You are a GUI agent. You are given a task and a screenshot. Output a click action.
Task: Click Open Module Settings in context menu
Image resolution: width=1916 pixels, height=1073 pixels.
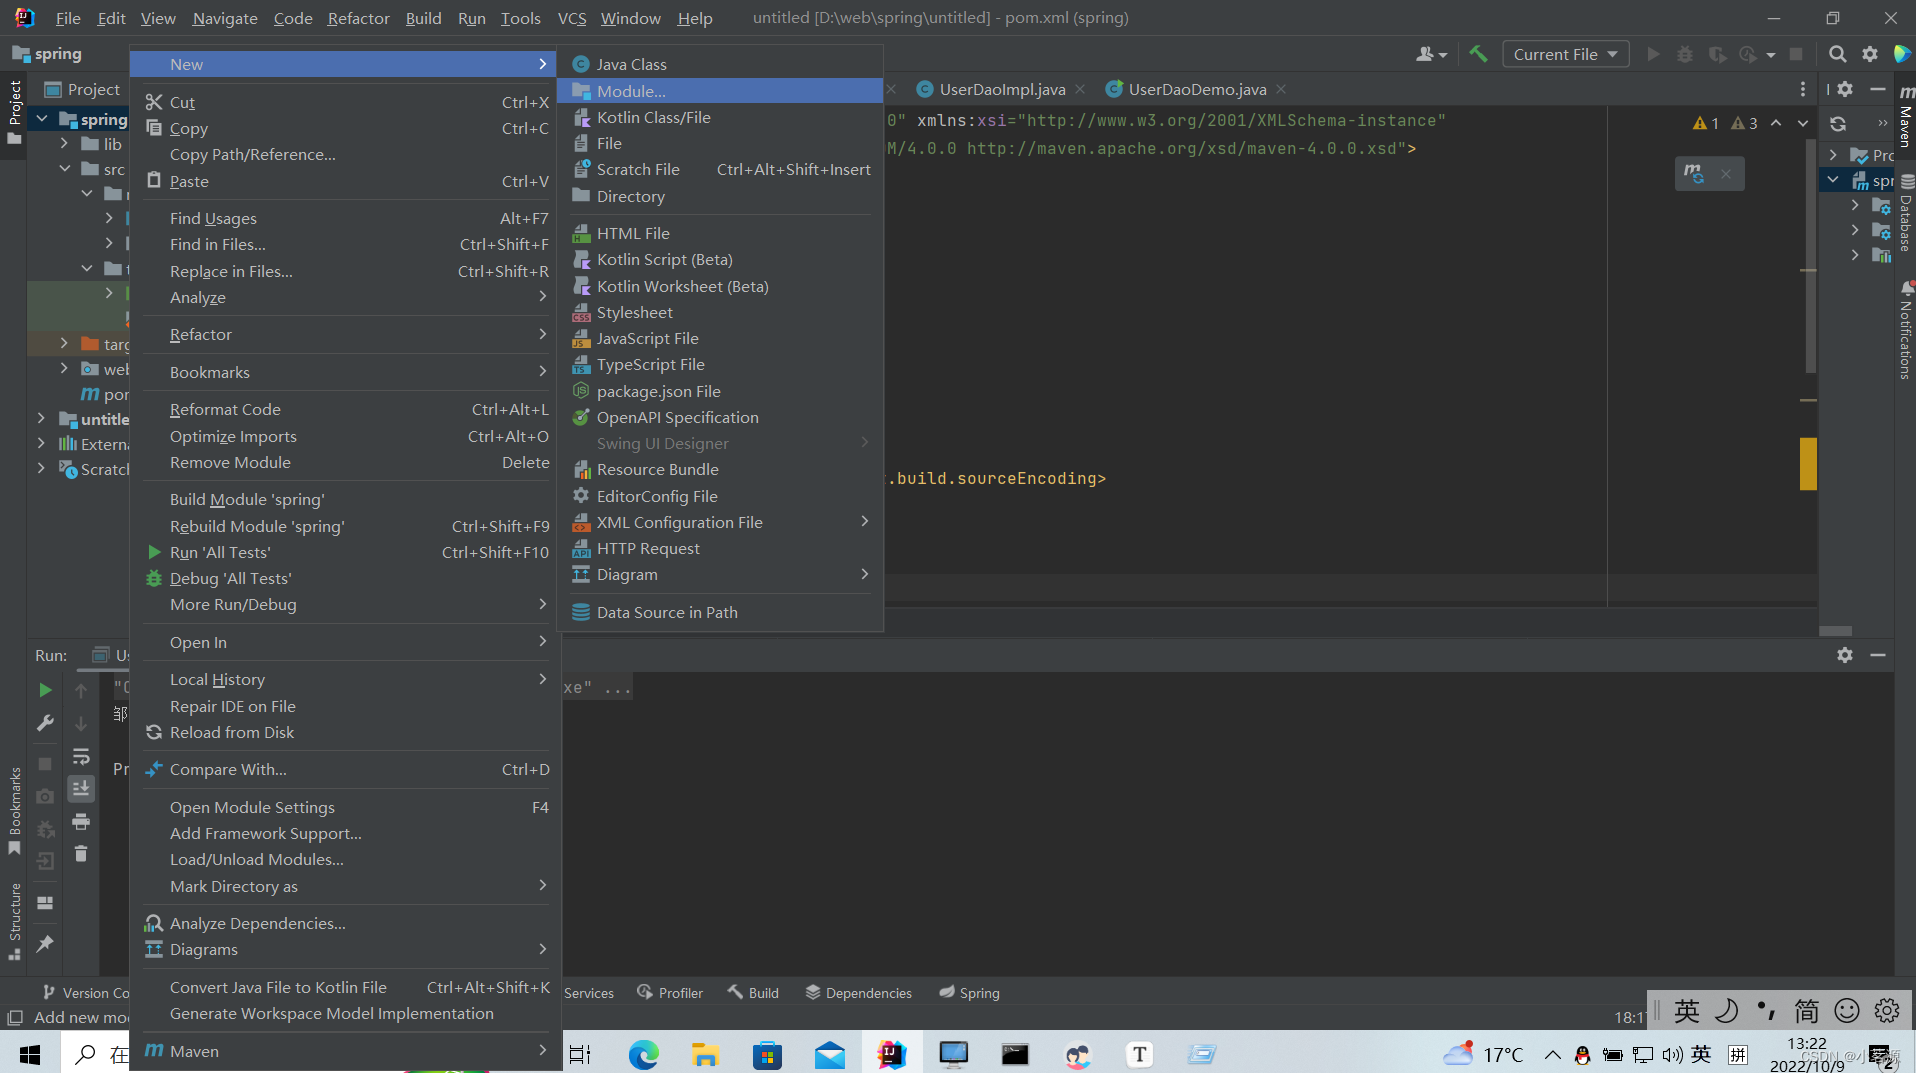click(x=346, y=807)
